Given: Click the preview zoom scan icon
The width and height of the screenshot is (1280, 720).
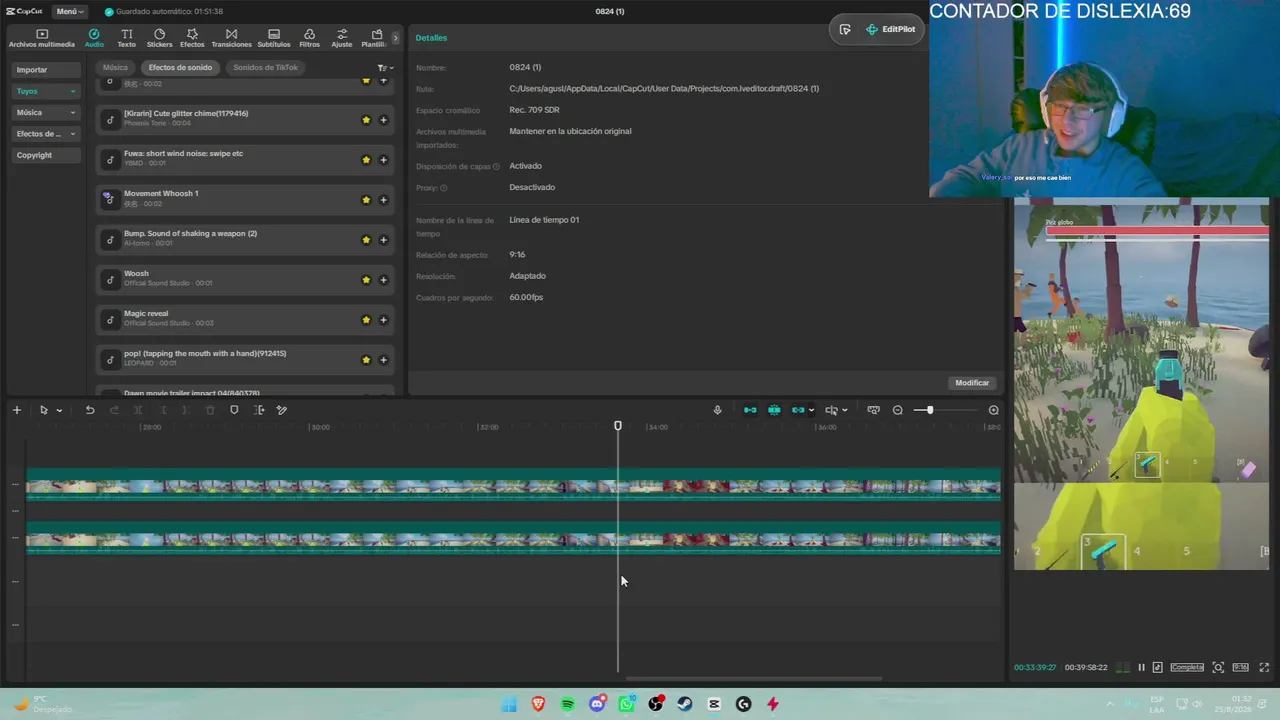Looking at the screenshot, I should coord(1218,667).
